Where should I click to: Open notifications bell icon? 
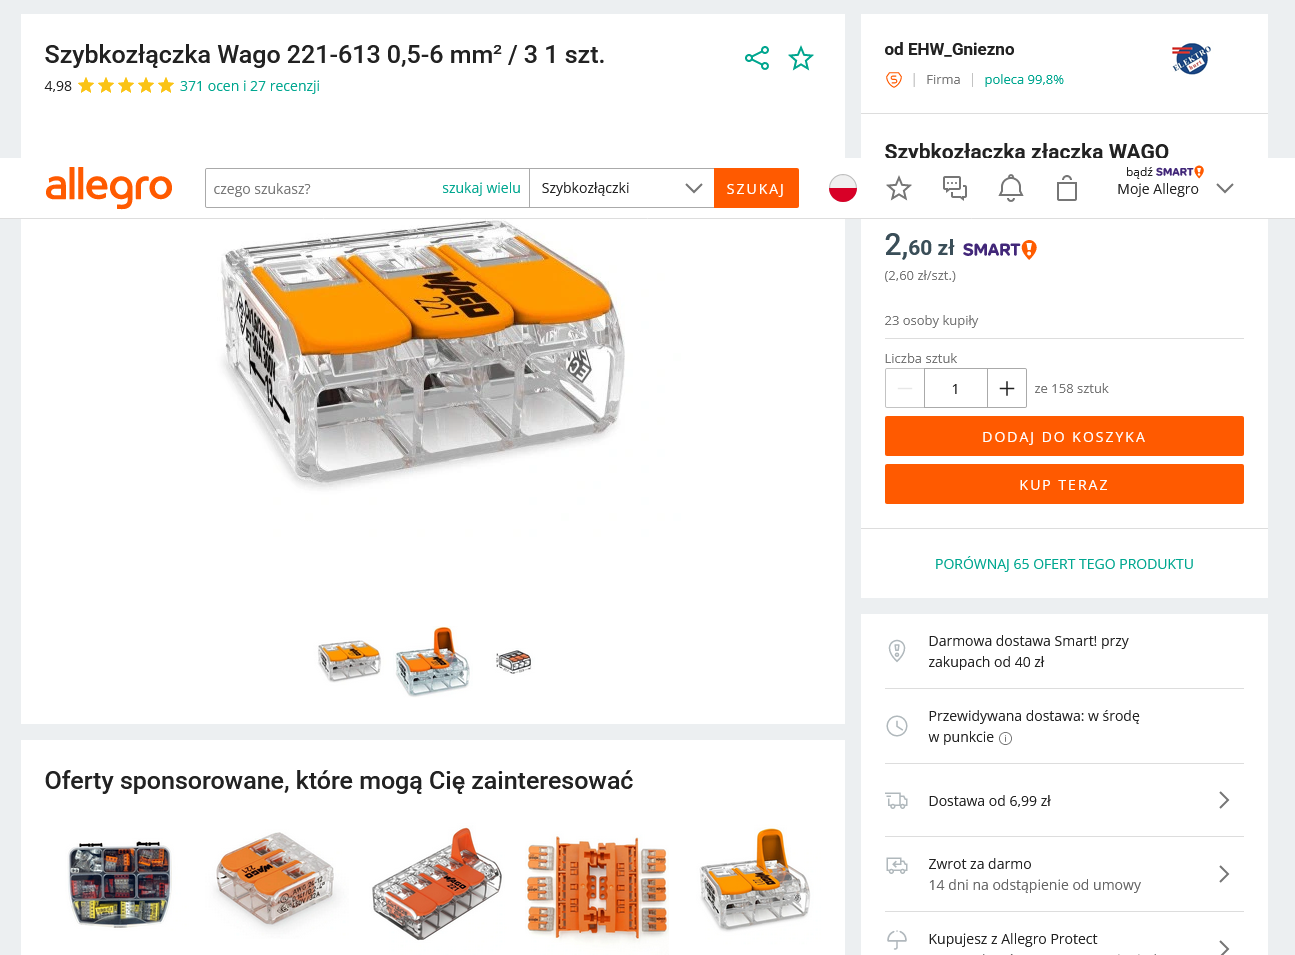coord(1011,188)
